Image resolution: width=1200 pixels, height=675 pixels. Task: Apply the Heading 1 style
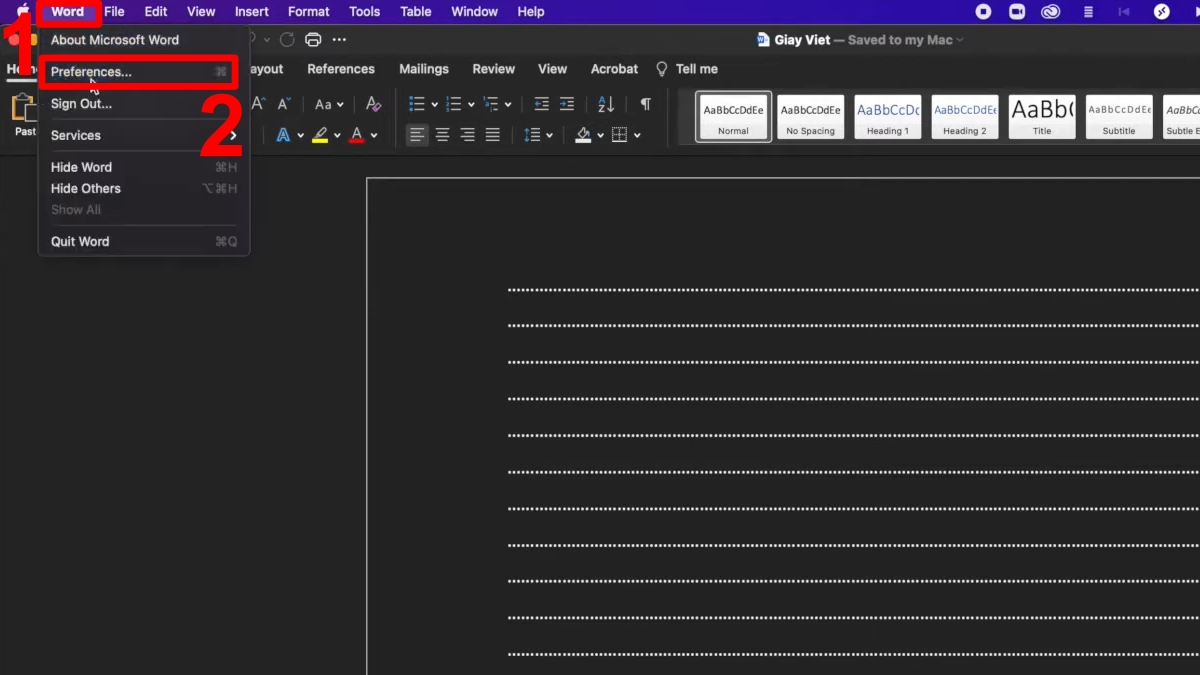(x=887, y=117)
